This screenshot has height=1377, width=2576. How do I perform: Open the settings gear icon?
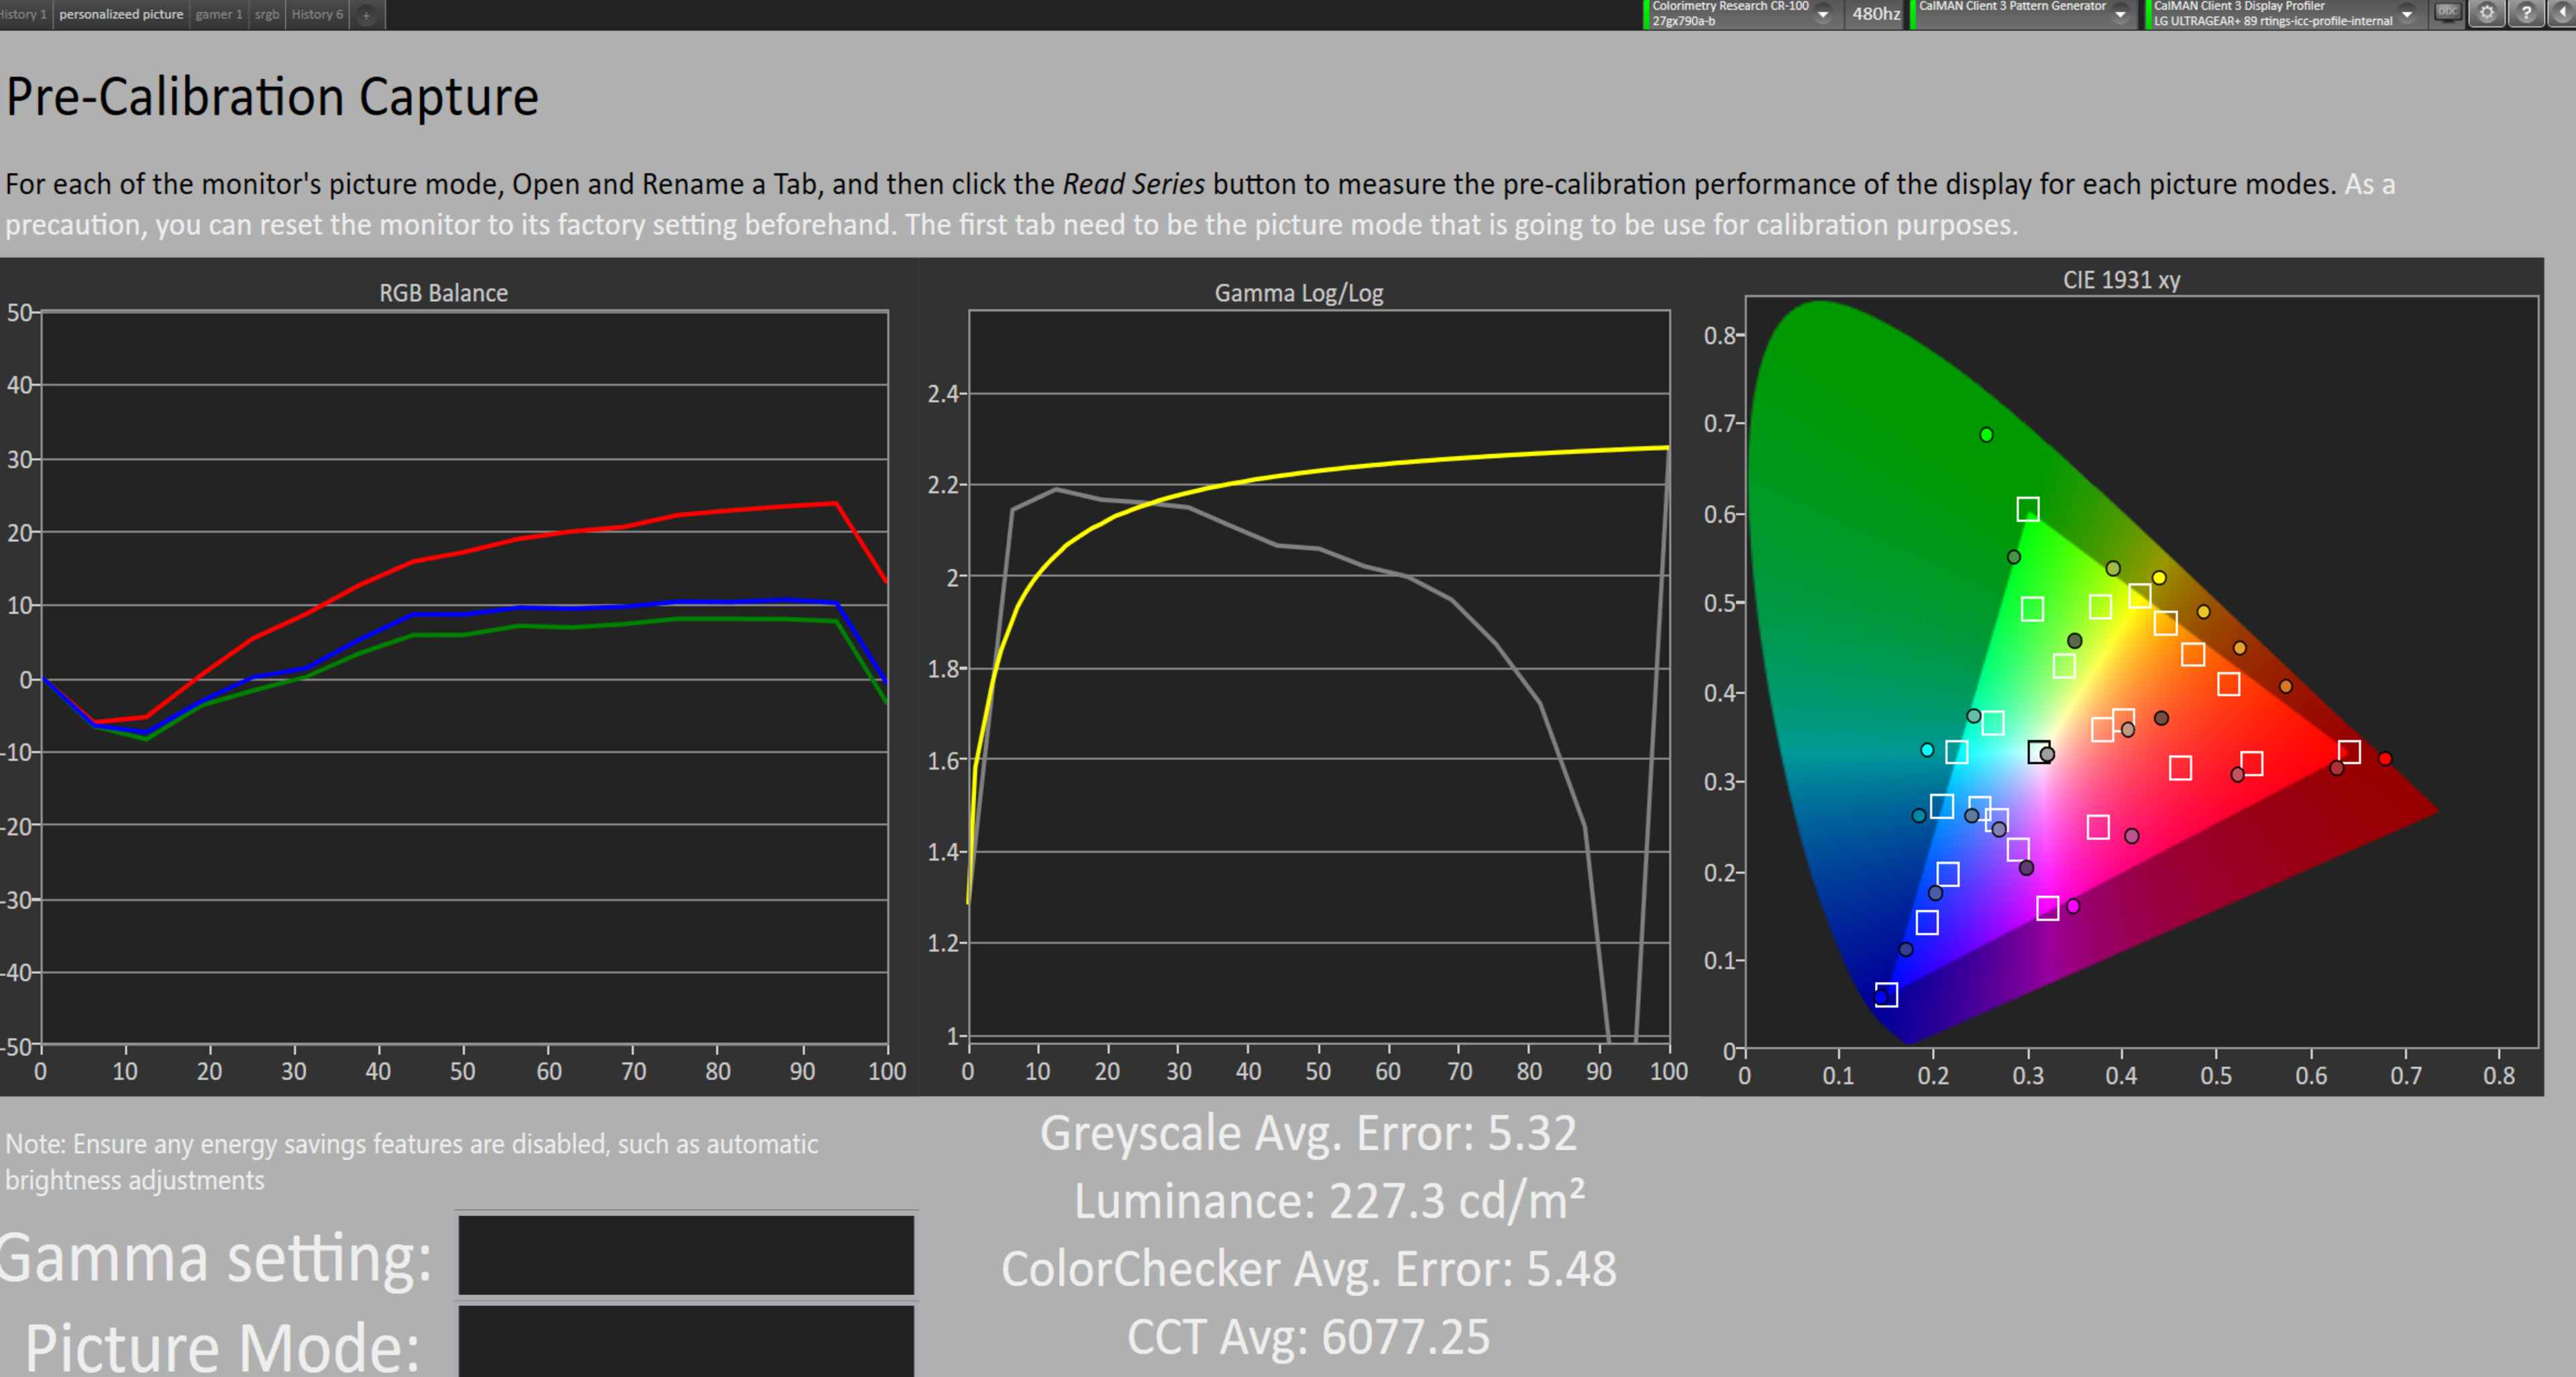click(2487, 13)
